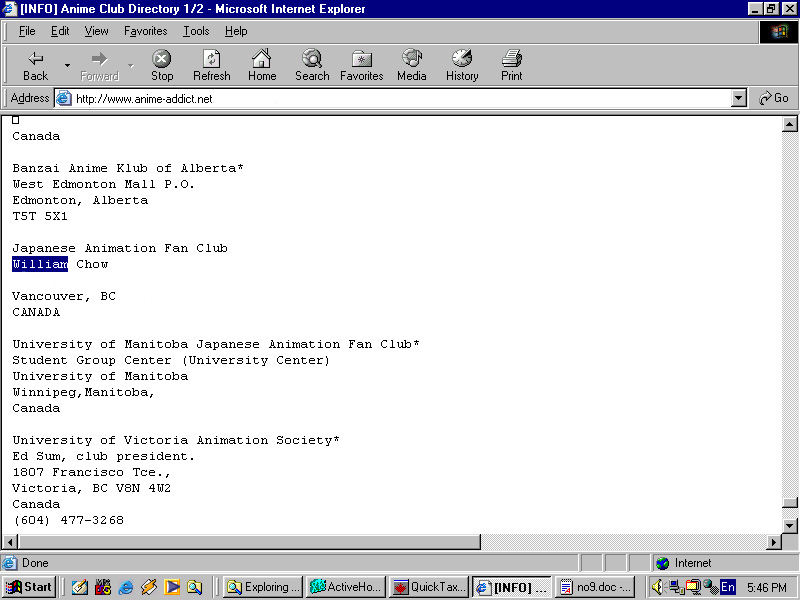
Task: Open the Favorites toolbar panel
Action: [362, 66]
